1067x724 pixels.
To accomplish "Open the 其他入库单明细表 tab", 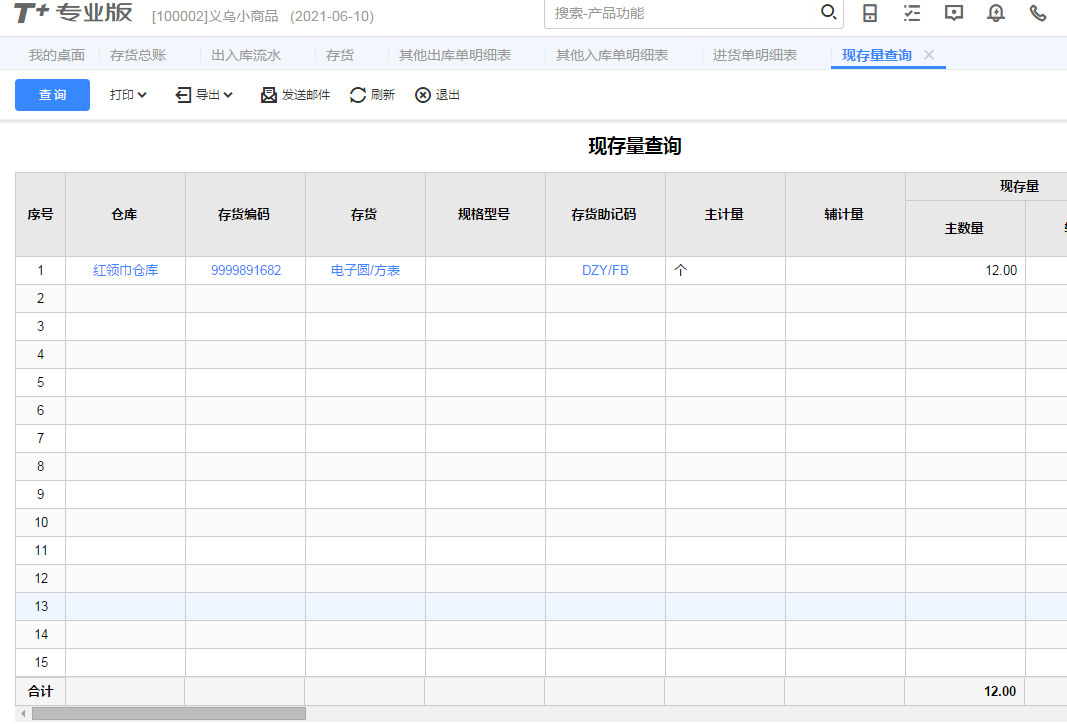I will [x=612, y=55].
